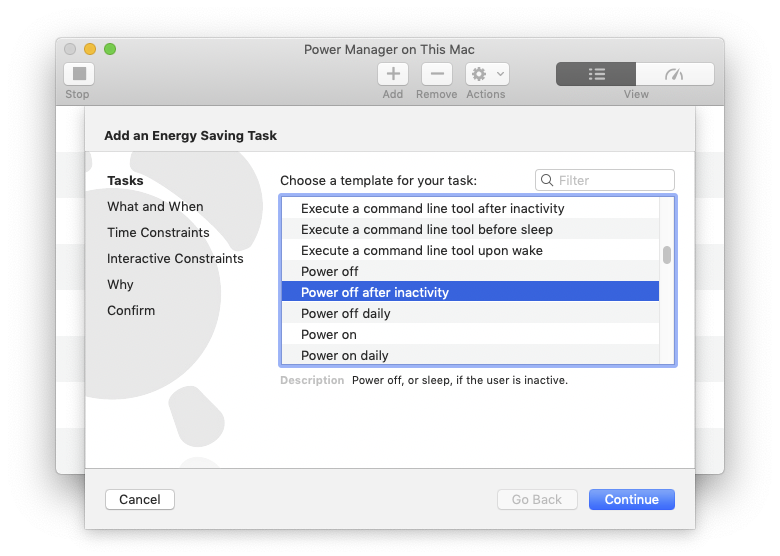
Task: Switch to the gauge view icon
Action: 675,74
